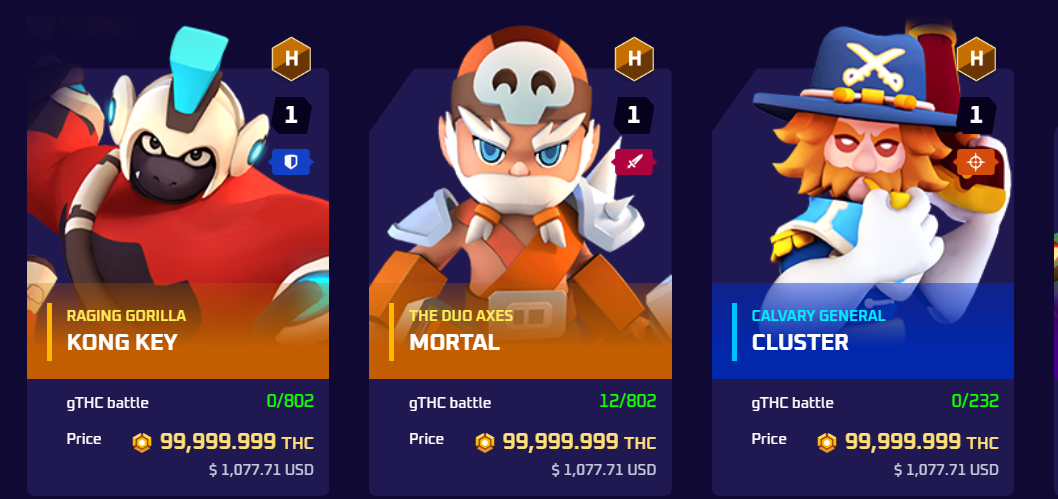This screenshot has width=1058, height=499.
Task: Click the THC coin icon on Kong Key price
Action: [x=142, y=442]
